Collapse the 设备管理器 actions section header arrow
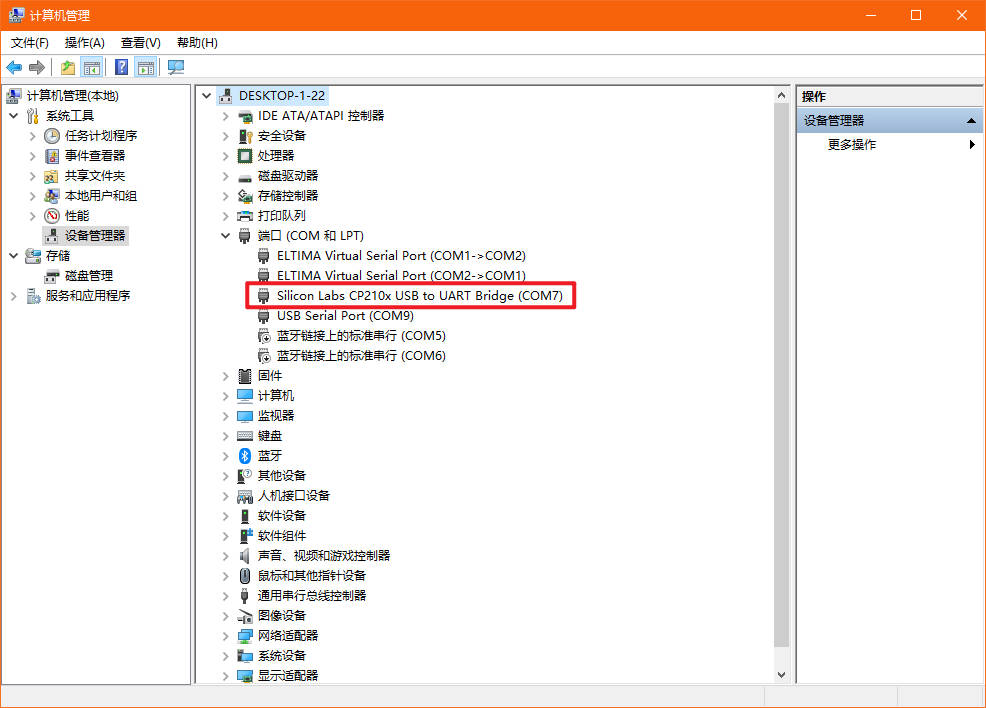Screen dimensions: 986x708 coord(970,120)
